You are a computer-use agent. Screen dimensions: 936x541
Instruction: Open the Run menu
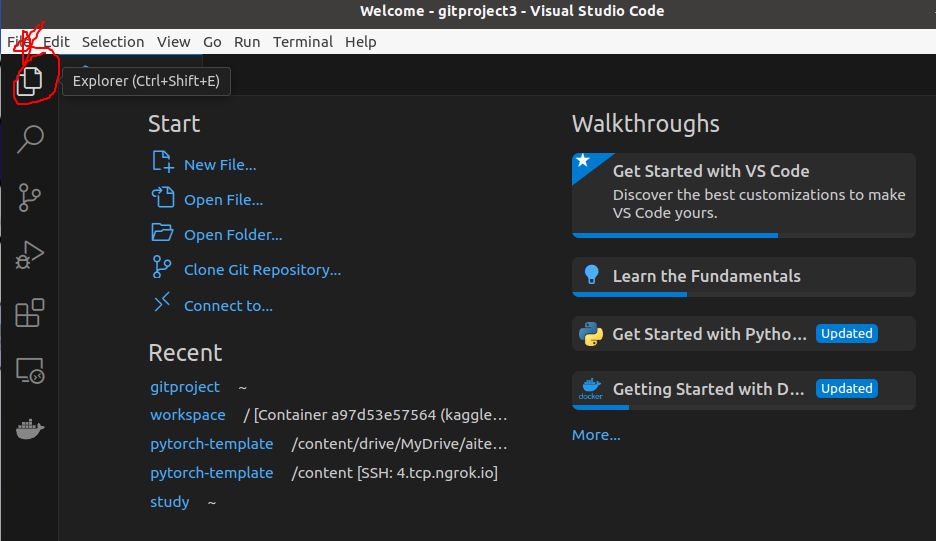[x=247, y=42]
